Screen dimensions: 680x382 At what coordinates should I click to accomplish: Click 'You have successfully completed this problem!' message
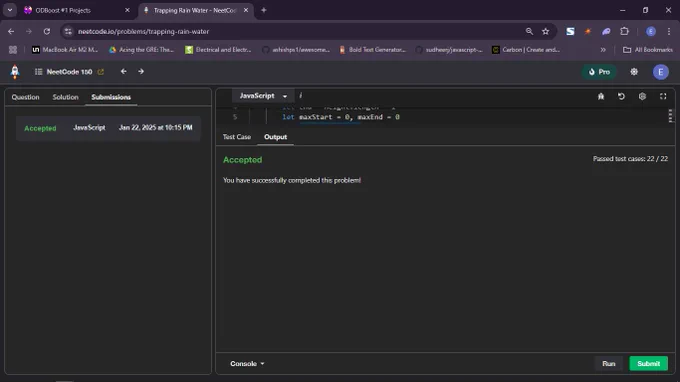pos(292,180)
